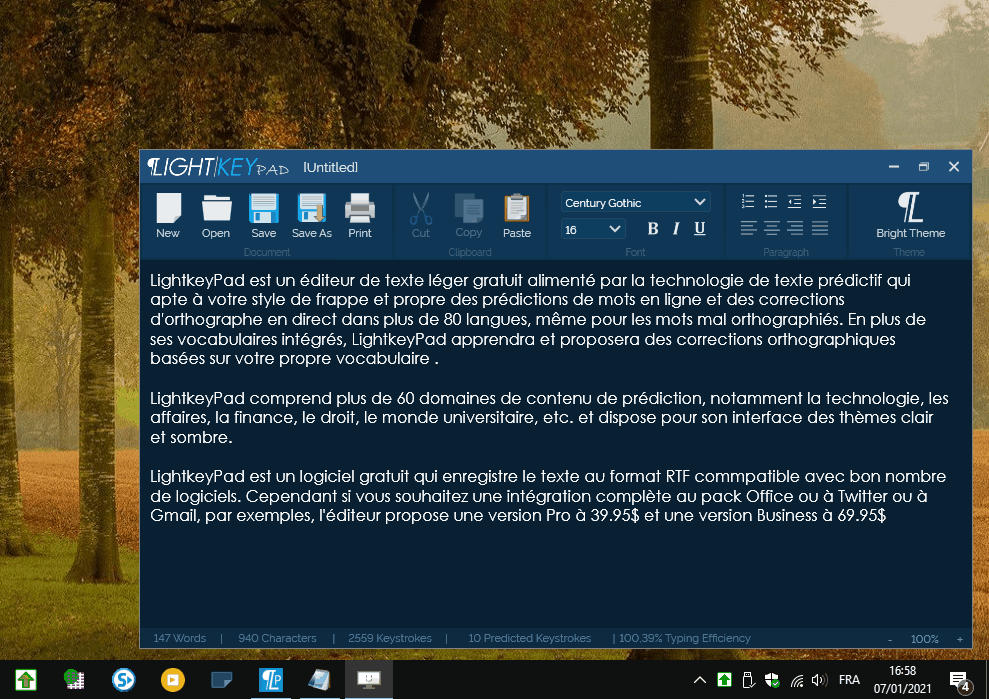Minimize the LightkeyPad window
The image size is (989, 699).
pos(894,167)
